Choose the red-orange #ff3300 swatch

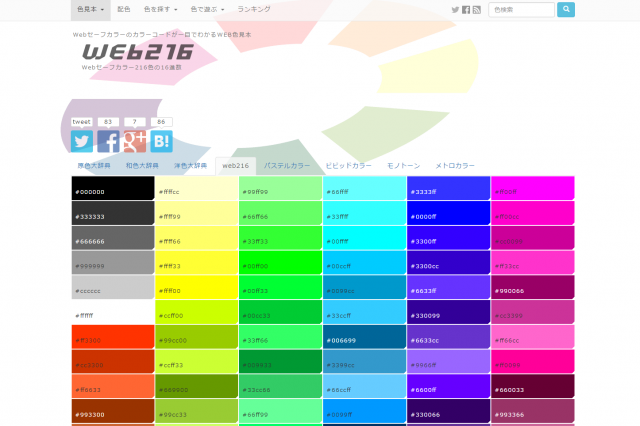113,337
